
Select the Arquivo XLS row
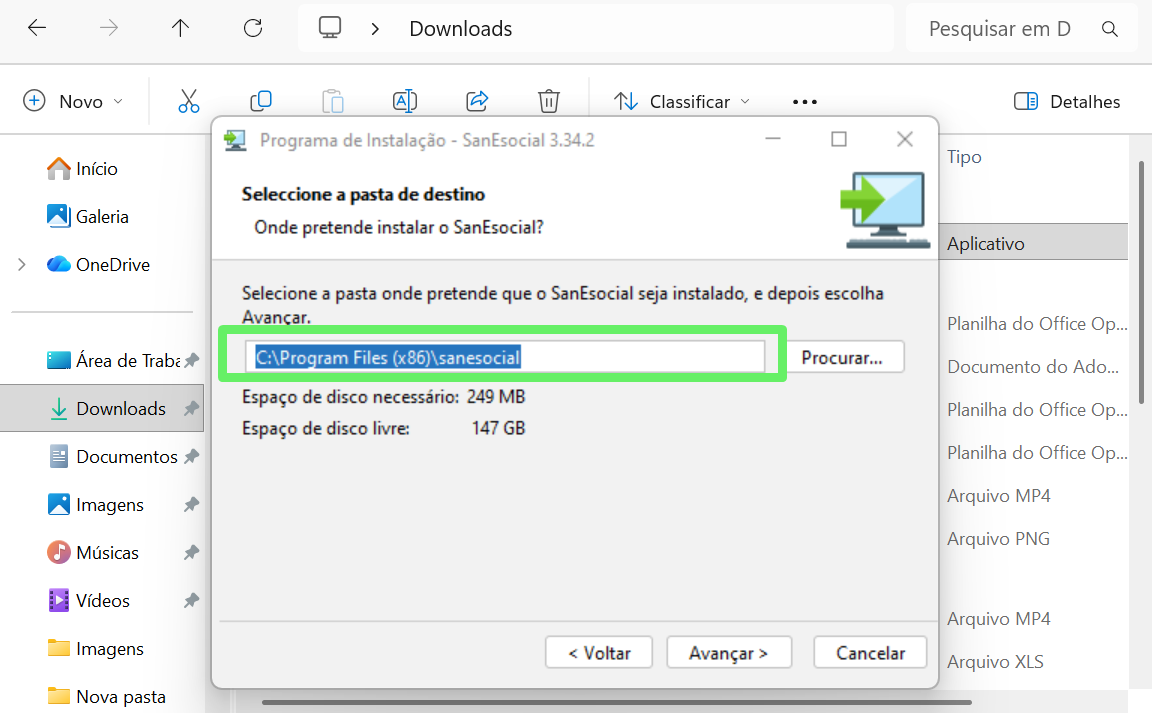tap(996, 662)
